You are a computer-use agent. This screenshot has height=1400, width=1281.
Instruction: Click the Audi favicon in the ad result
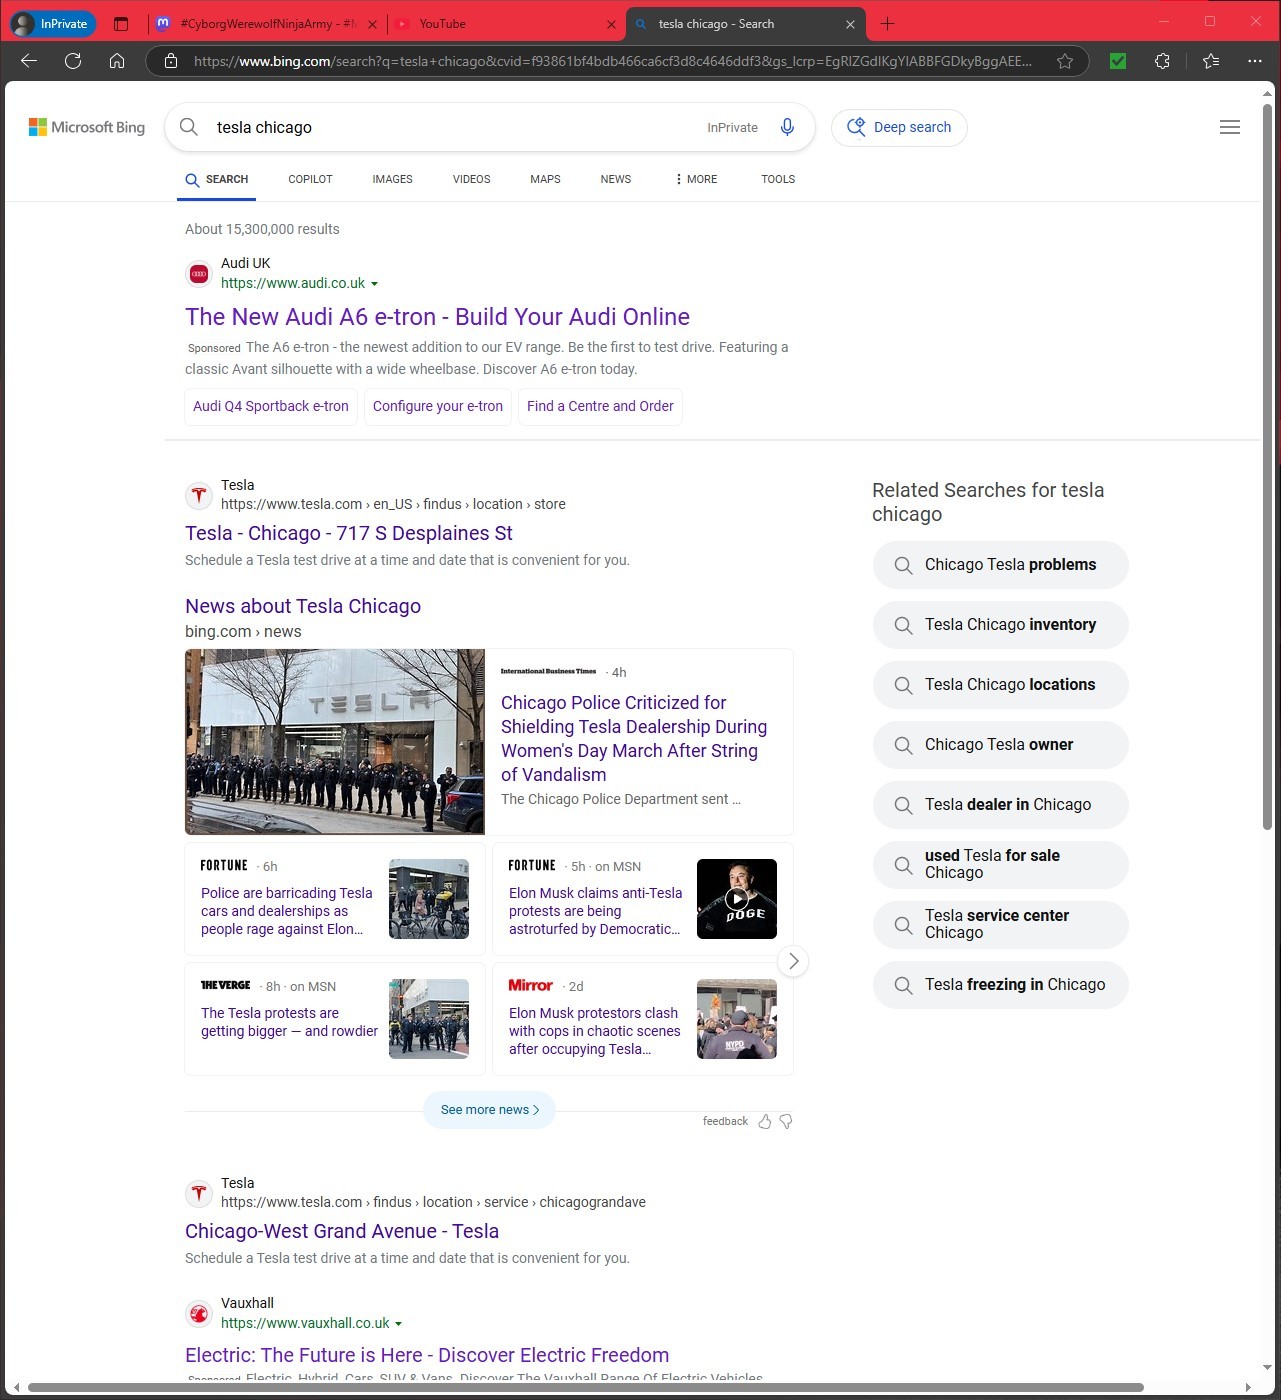(x=199, y=273)
